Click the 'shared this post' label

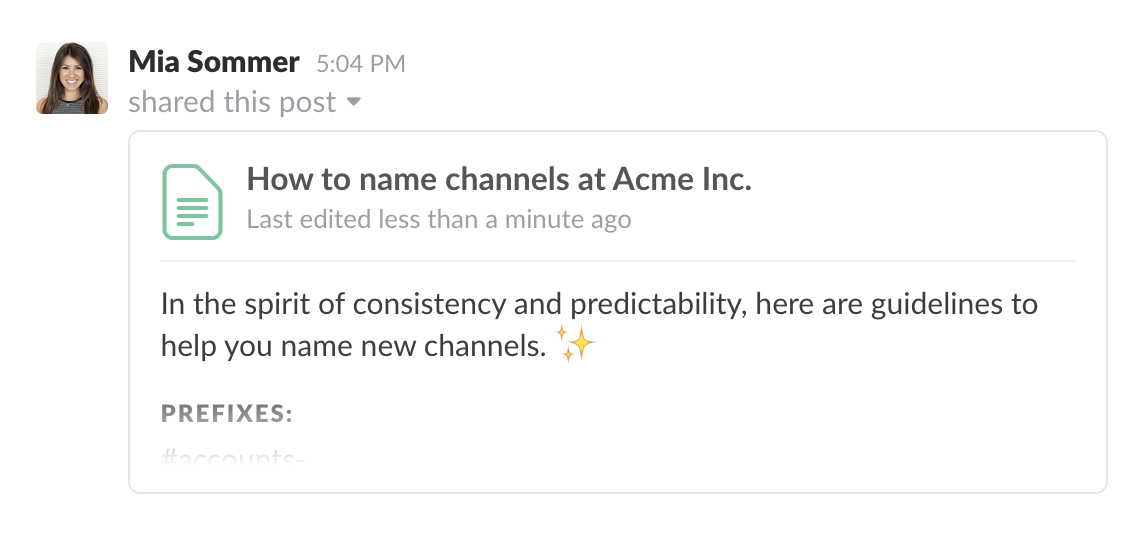[x=232, y=102]
